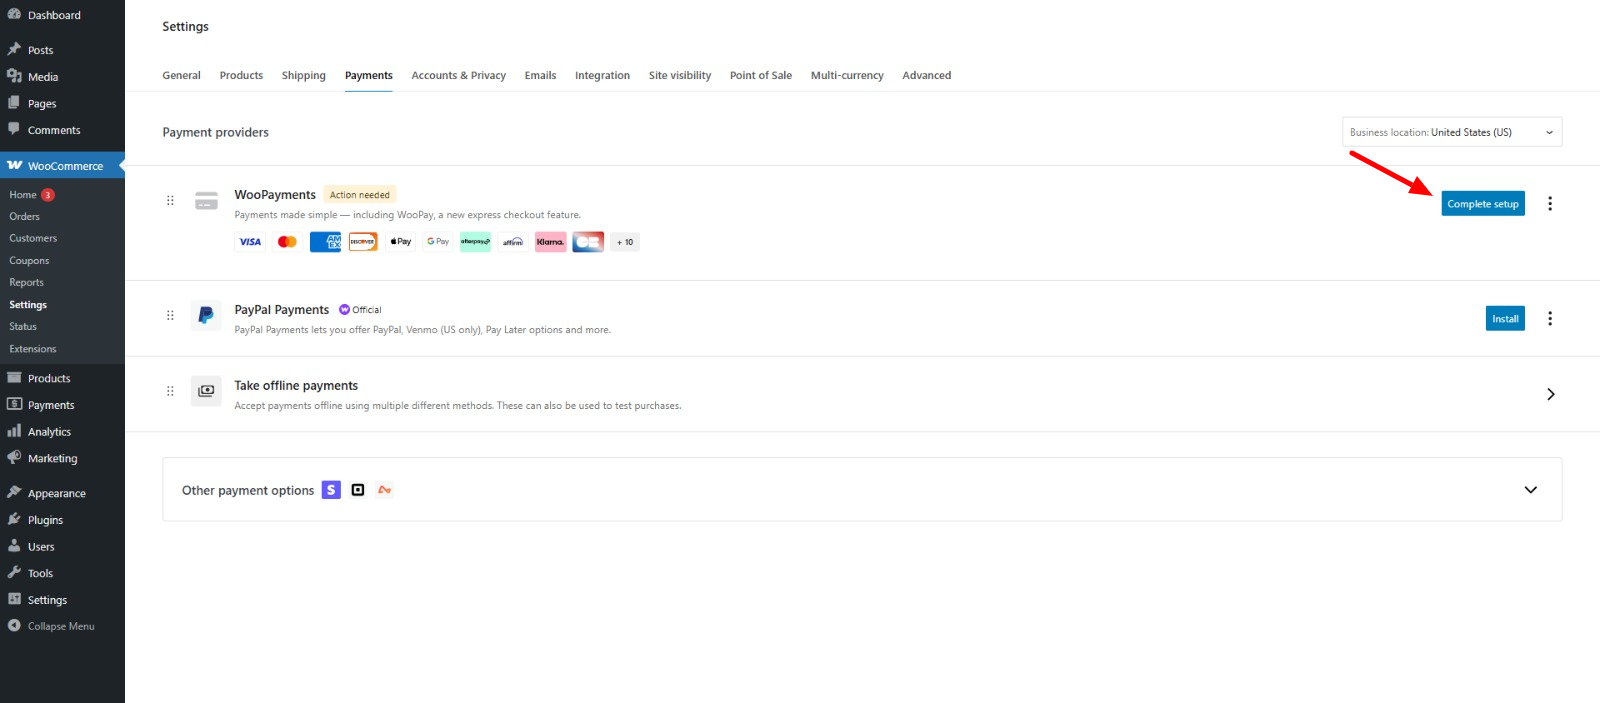
Task: Click the PayPal logo icon
Action: click(206, 315)
